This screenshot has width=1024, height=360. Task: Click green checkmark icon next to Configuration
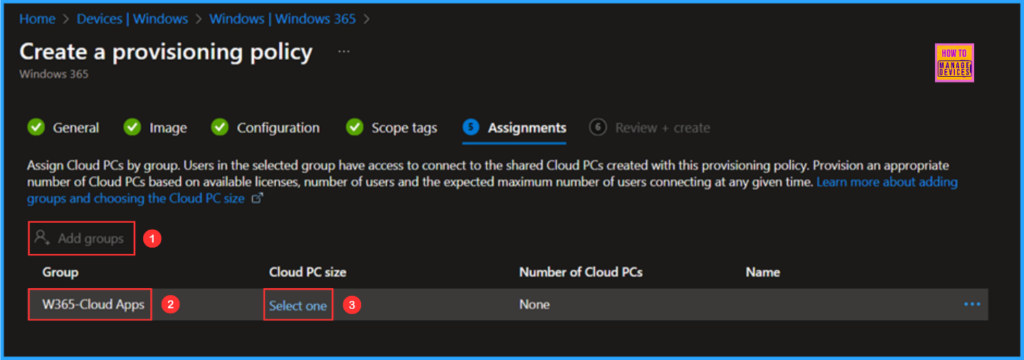coord(221,128)
